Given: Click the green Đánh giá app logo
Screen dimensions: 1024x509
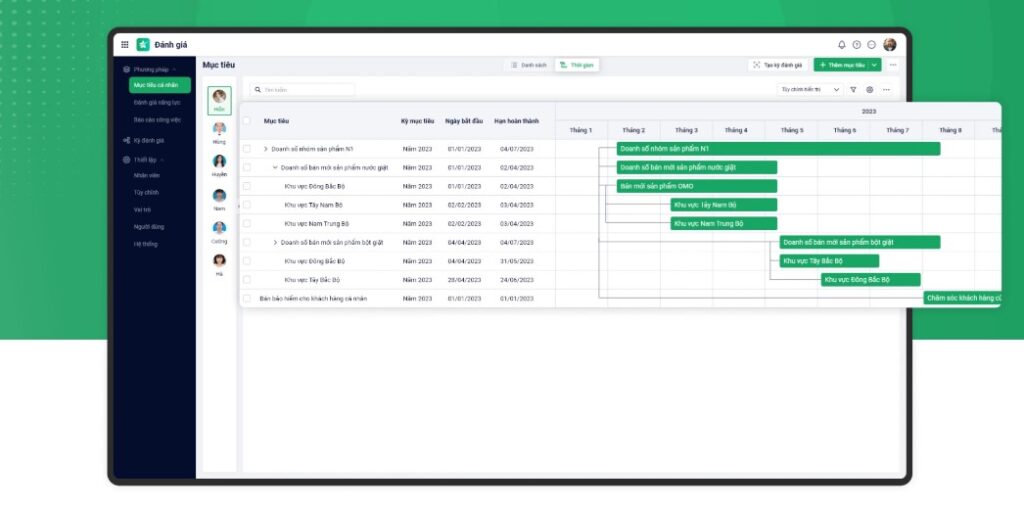Looking at the screenshot, I should tap(143, 44).
